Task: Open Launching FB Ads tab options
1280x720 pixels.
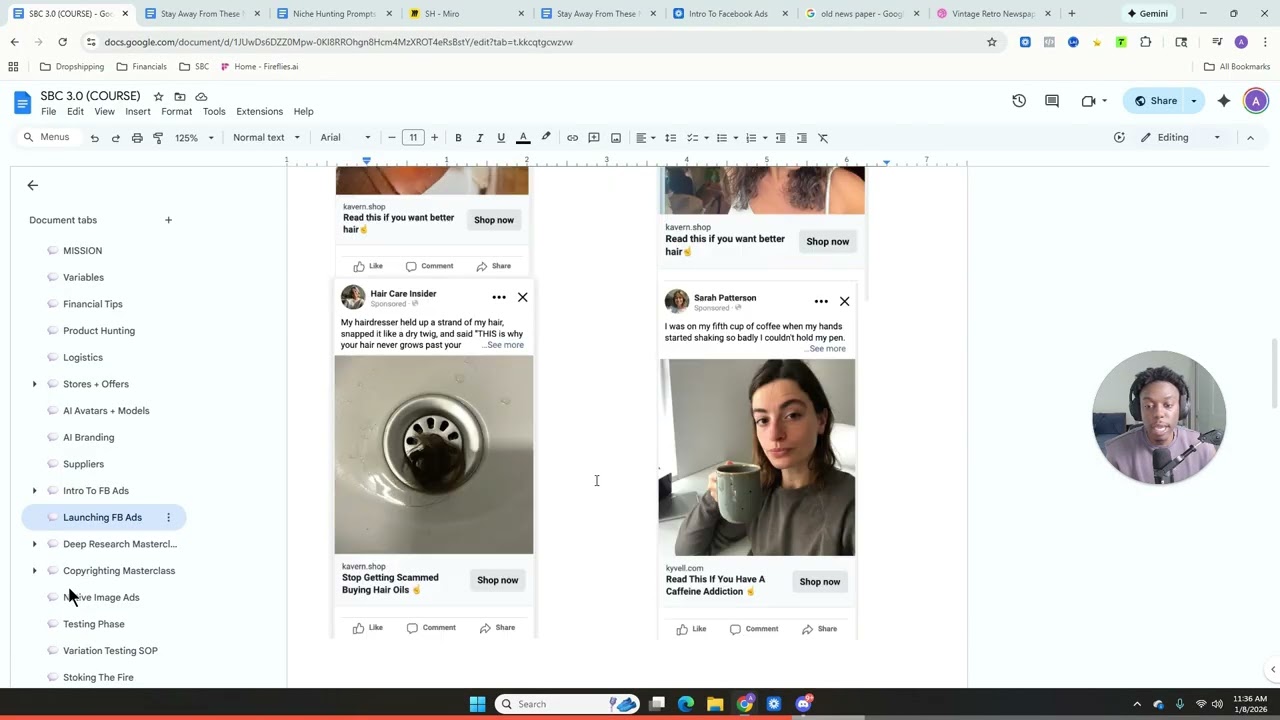Action: [x=168, y=517]
